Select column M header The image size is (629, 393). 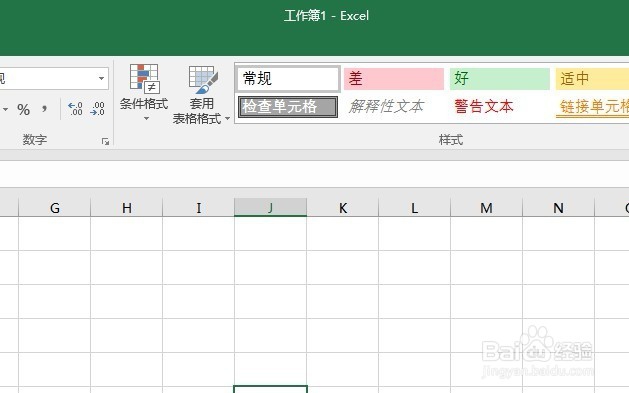pos(487,208)
